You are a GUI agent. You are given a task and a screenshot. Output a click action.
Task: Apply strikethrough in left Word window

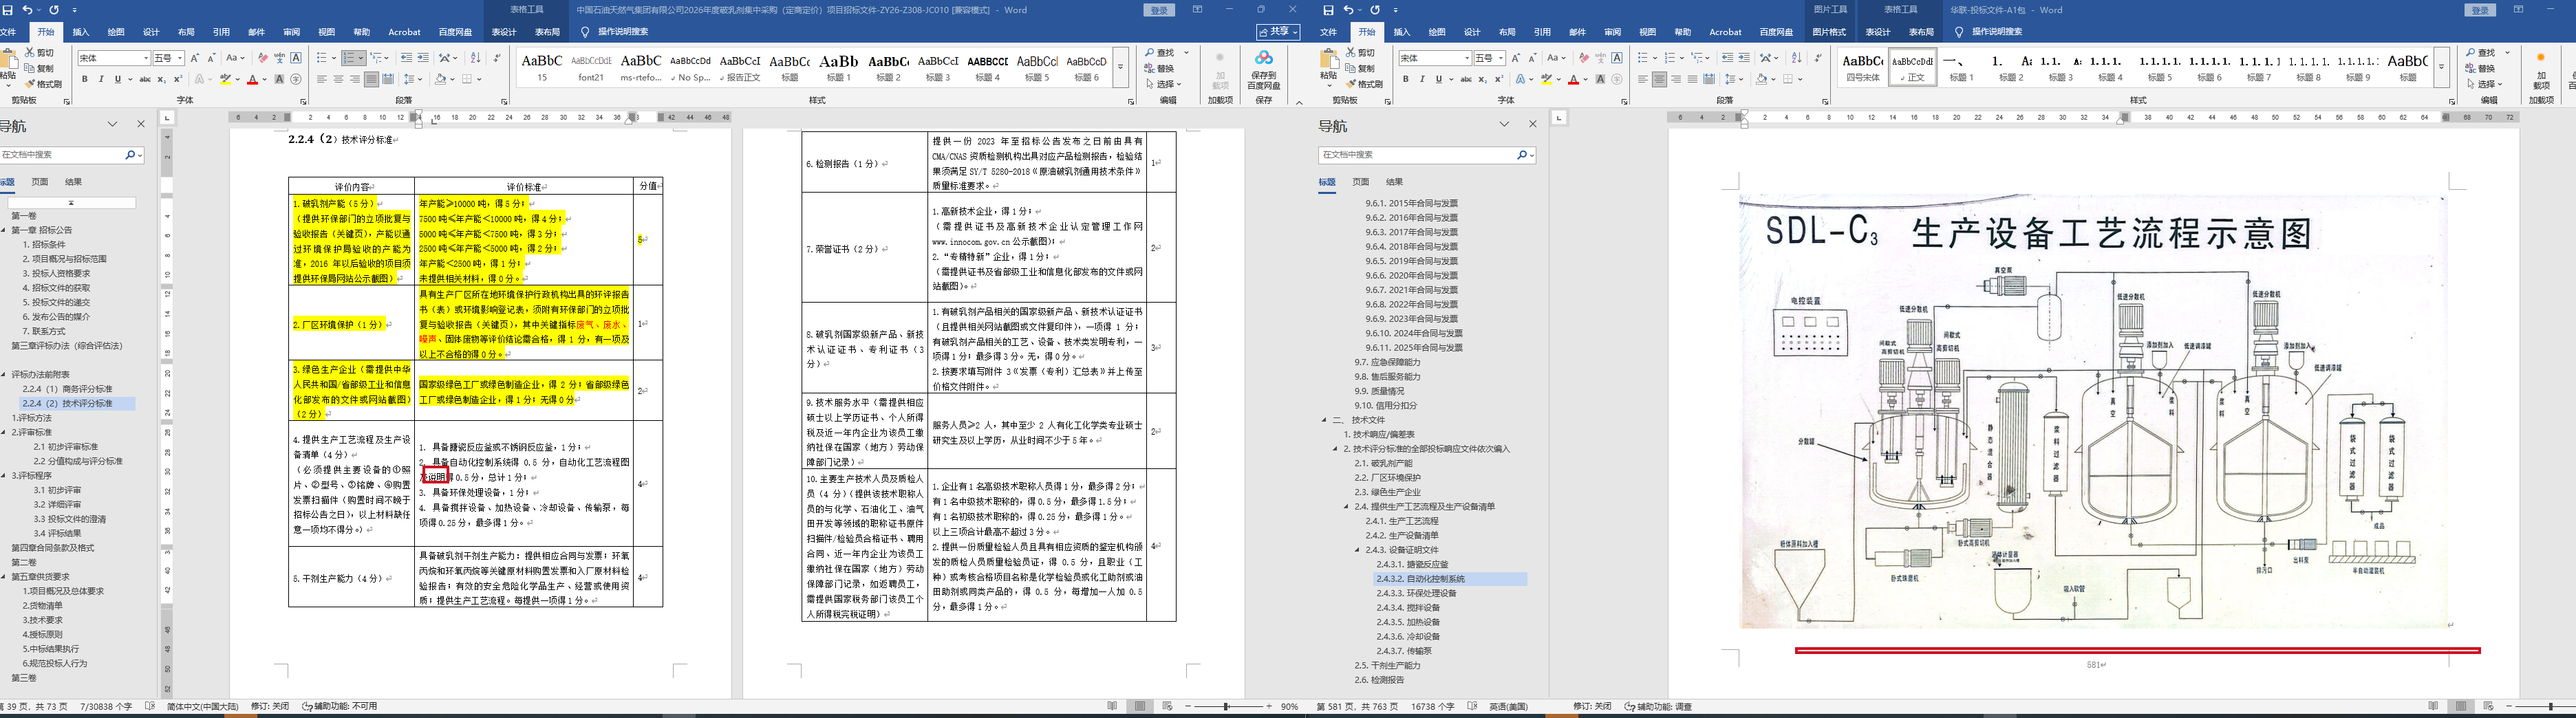[x=145, y=79]
